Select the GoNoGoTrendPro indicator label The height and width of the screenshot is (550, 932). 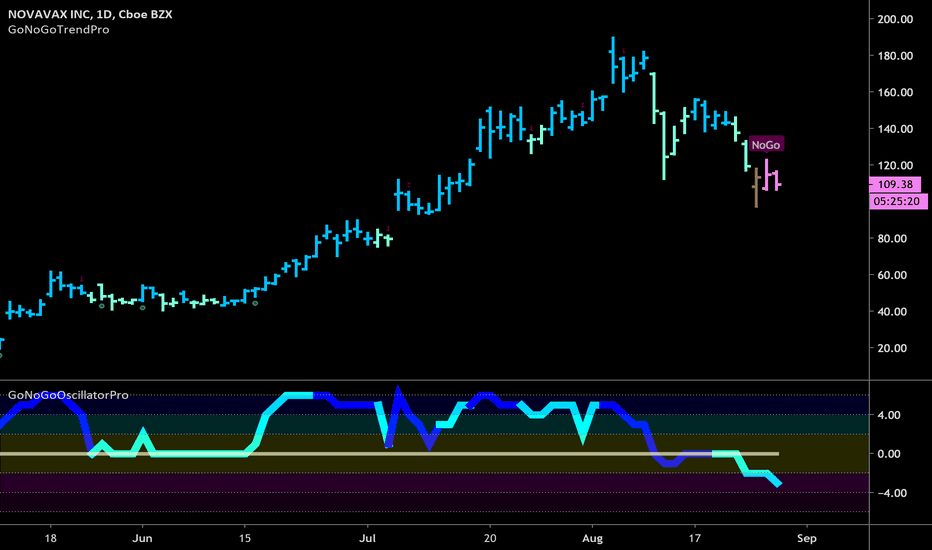pos(58,29)
